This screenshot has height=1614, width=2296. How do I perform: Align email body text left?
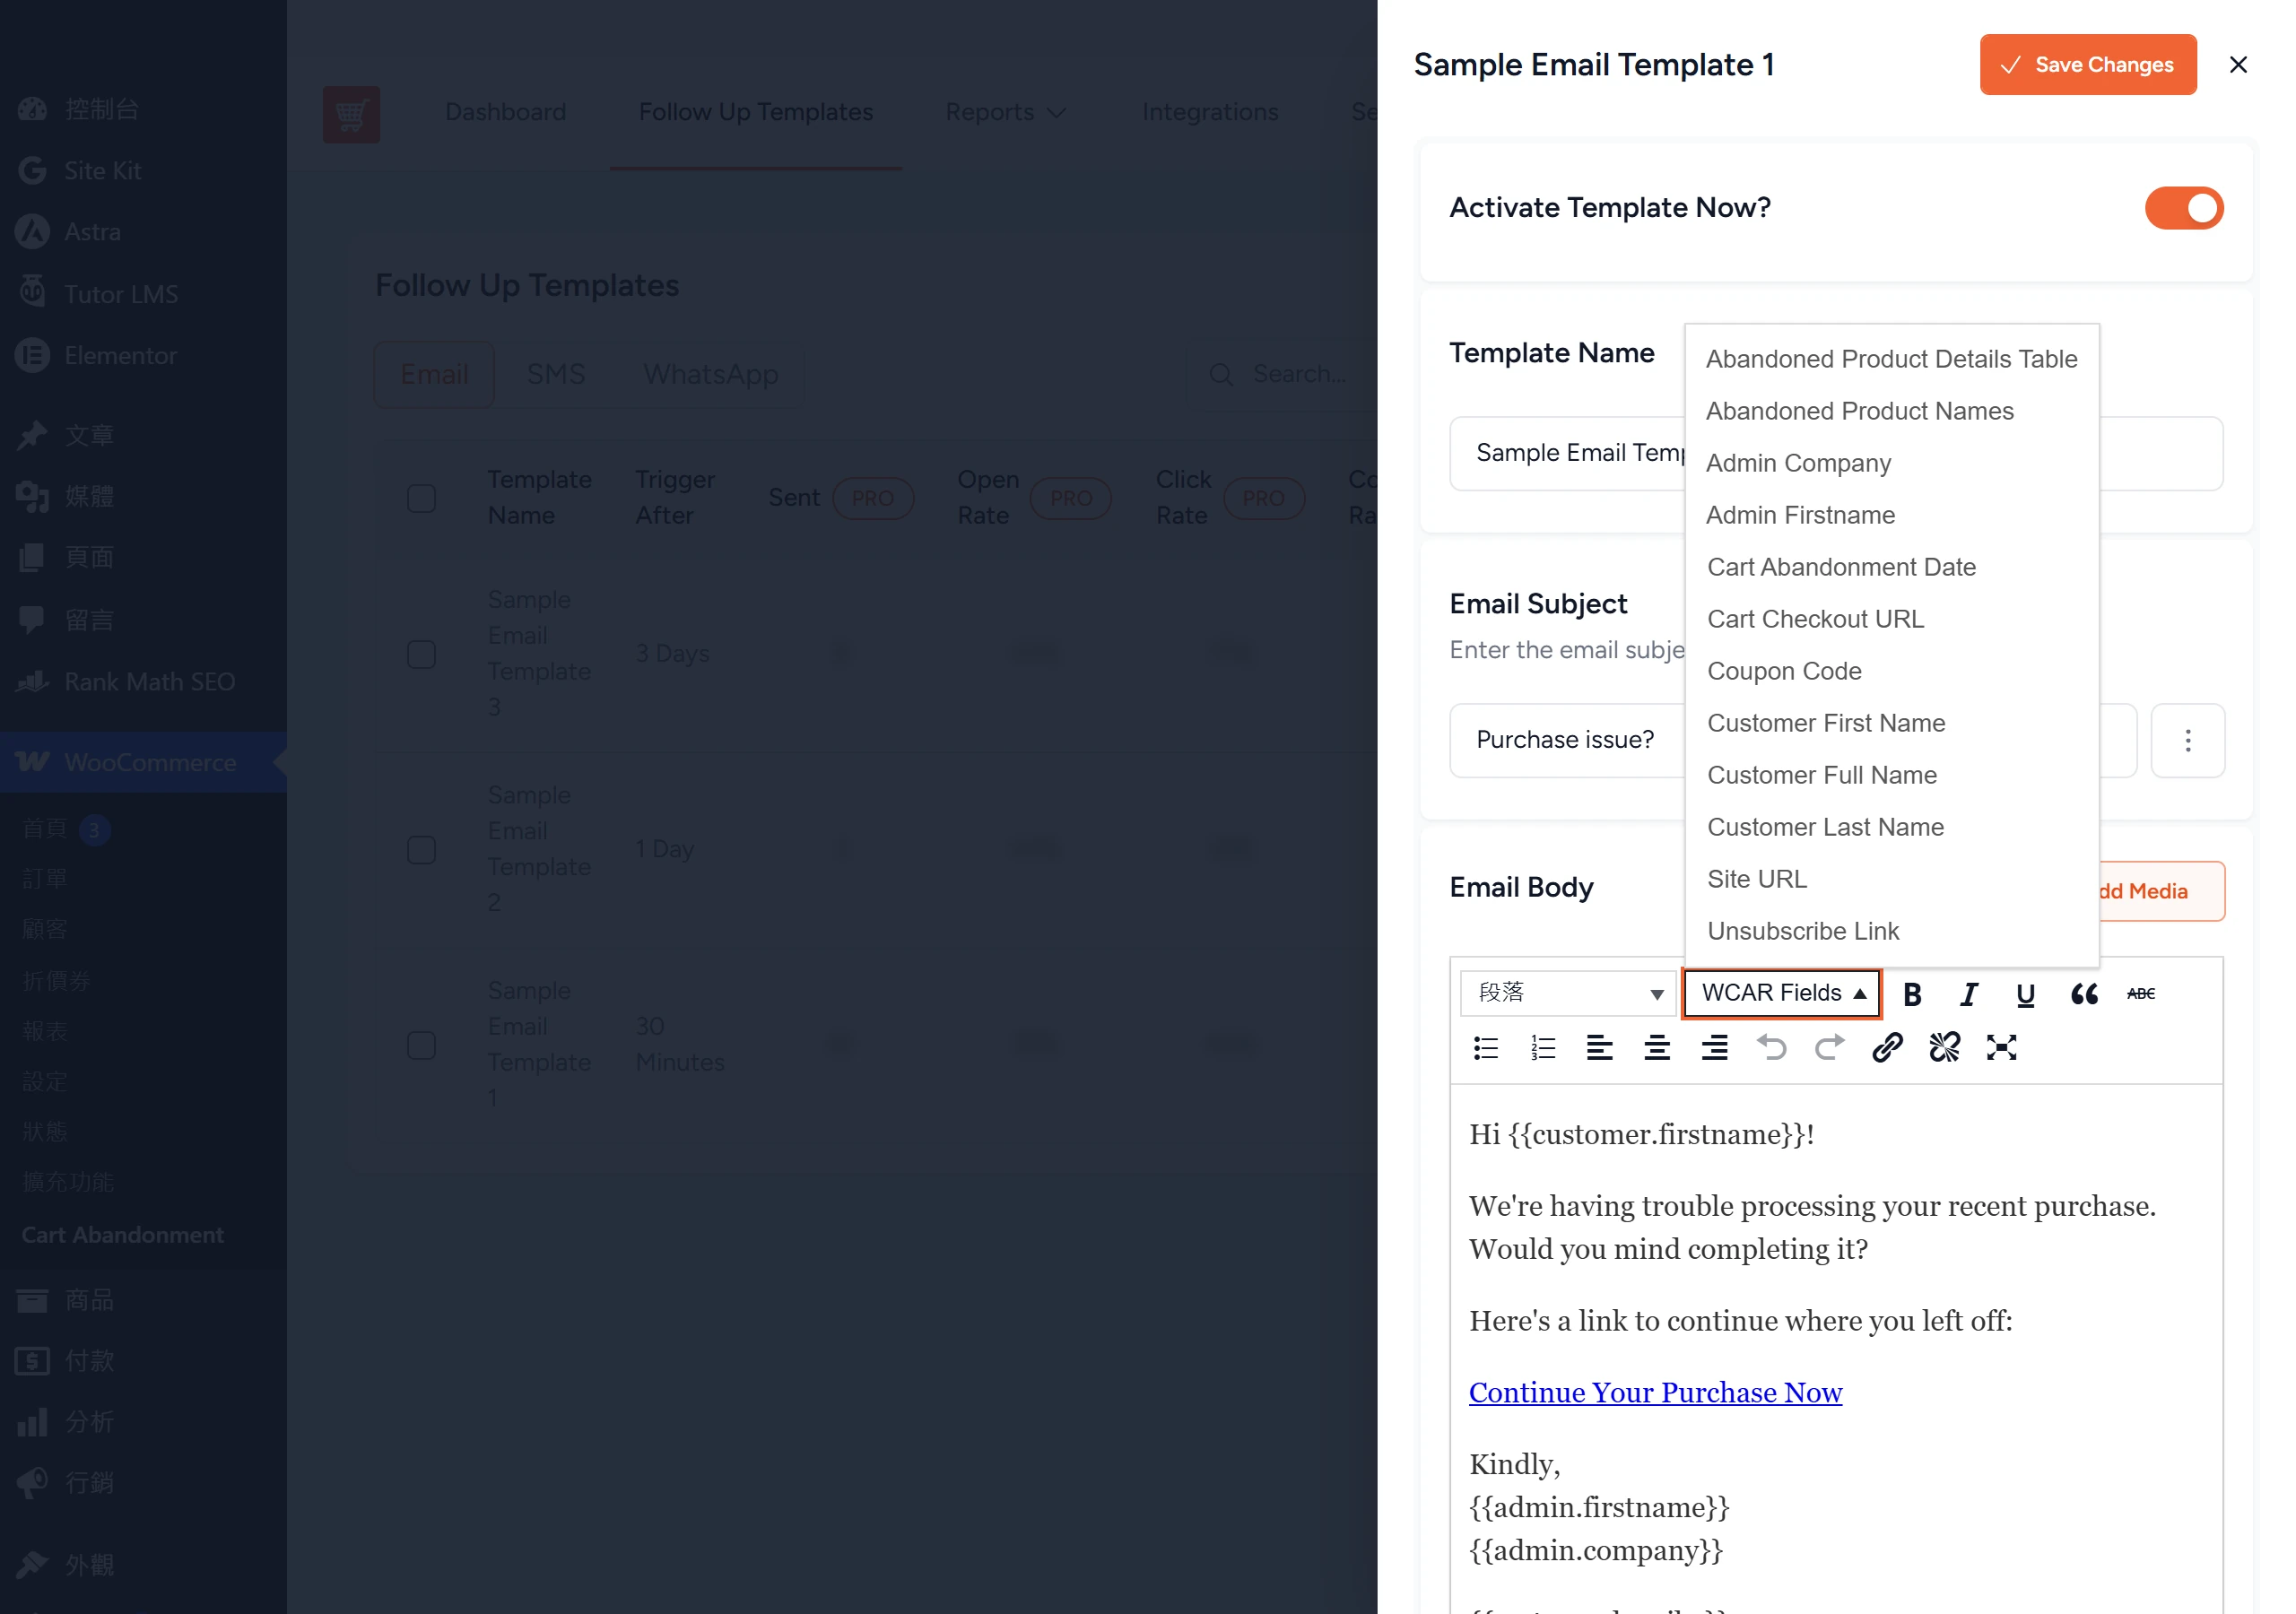pyautogui.click(x=1600, y=1047)
